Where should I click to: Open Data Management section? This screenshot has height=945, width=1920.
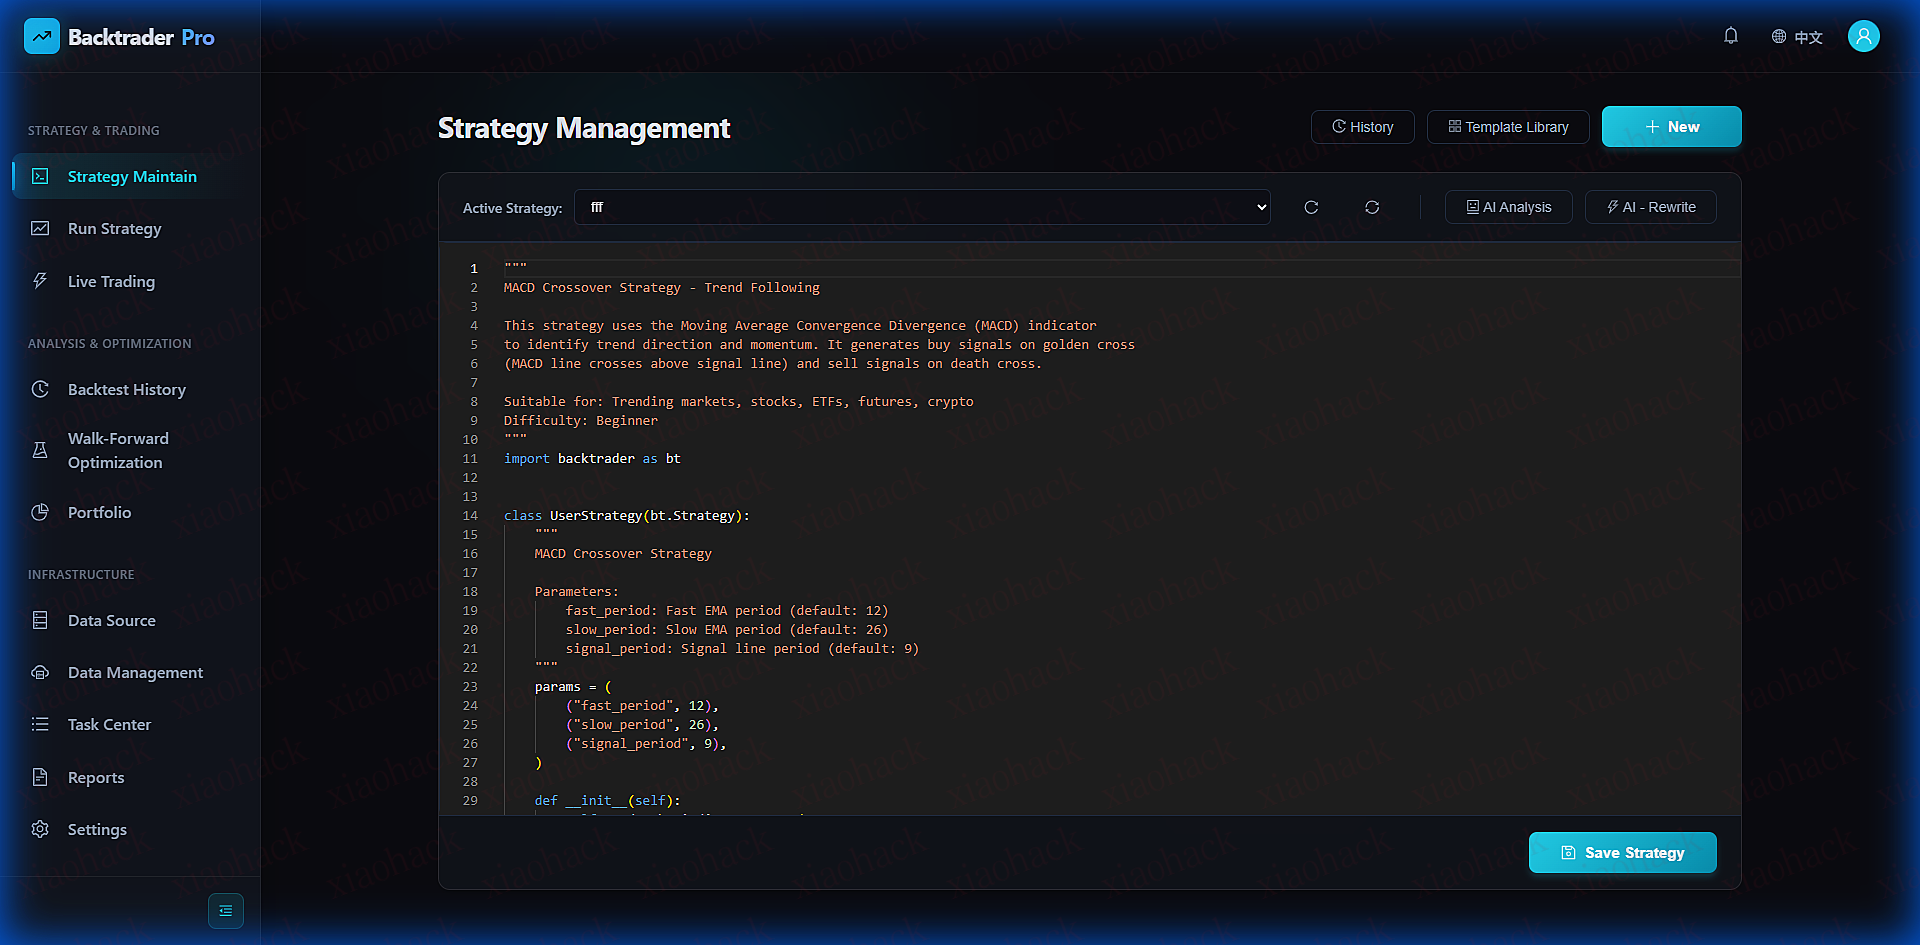pos(135,673)
